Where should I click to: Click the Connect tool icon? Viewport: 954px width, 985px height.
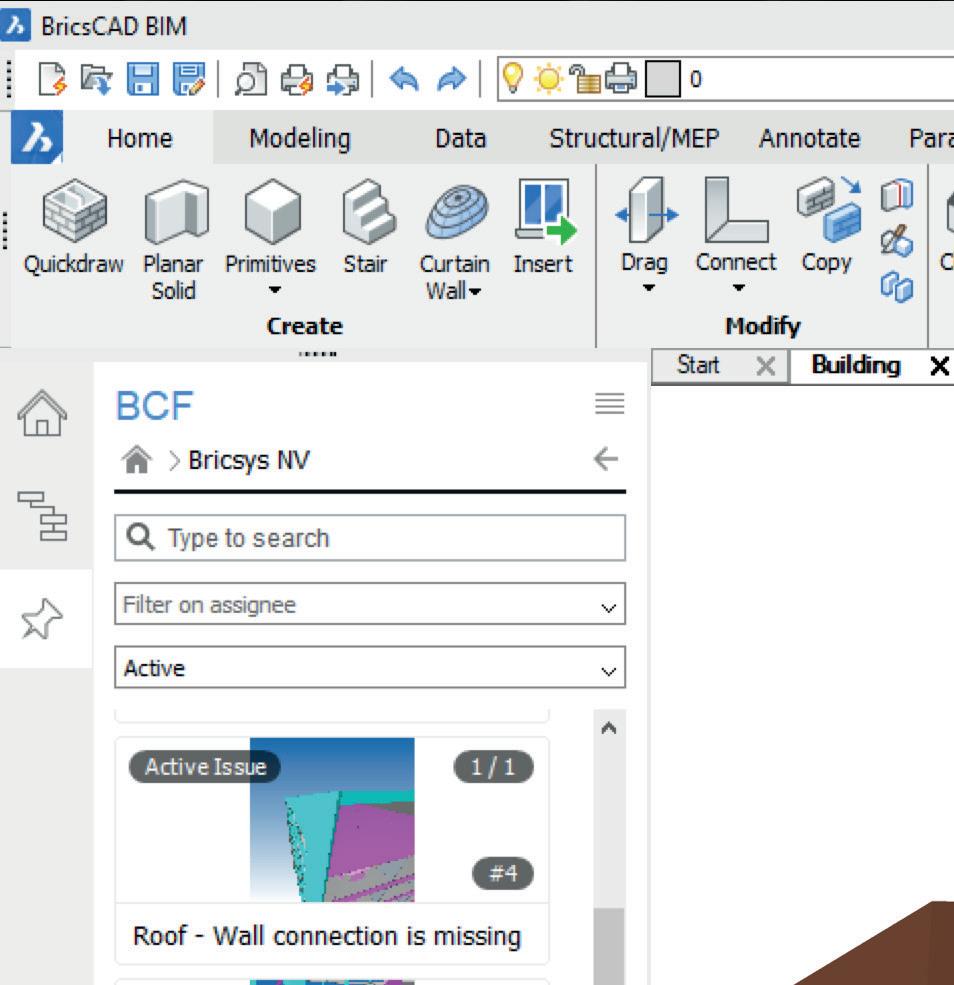click(x=736, y=210)
